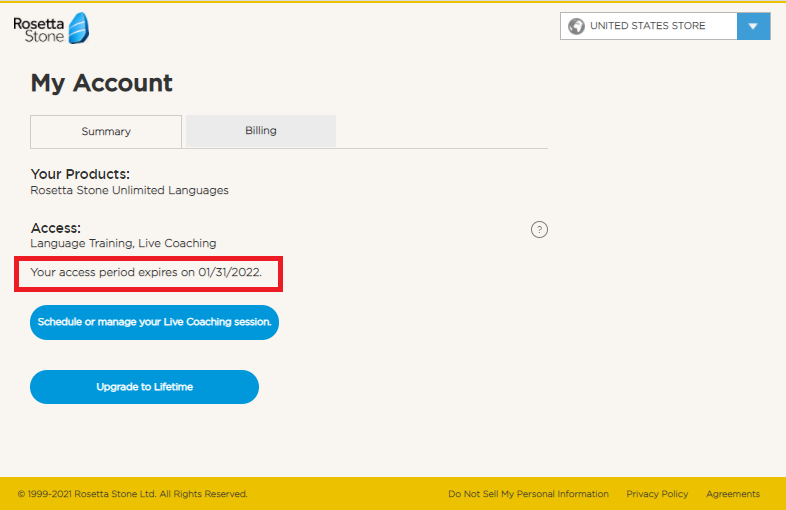Click the Your Products heading

pyautogui.click(x=80, y=174)
